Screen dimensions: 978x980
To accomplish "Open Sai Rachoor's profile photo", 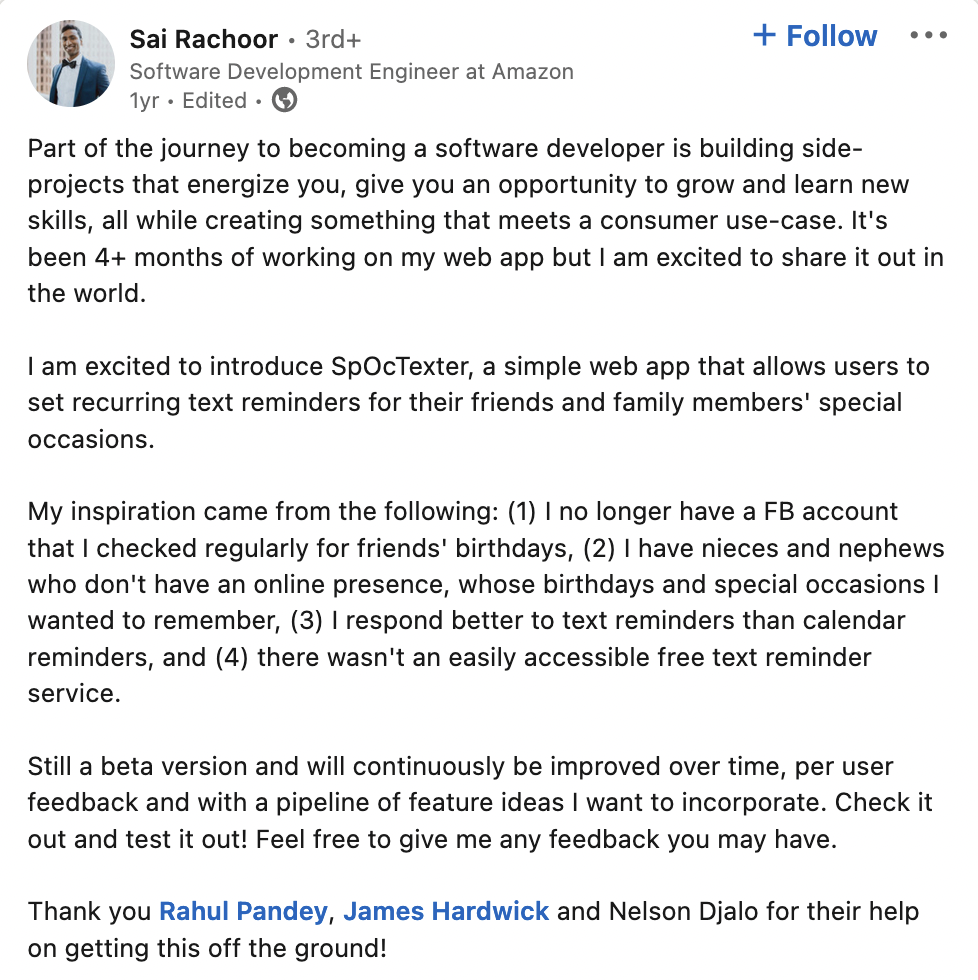I will tap(71, 63).
